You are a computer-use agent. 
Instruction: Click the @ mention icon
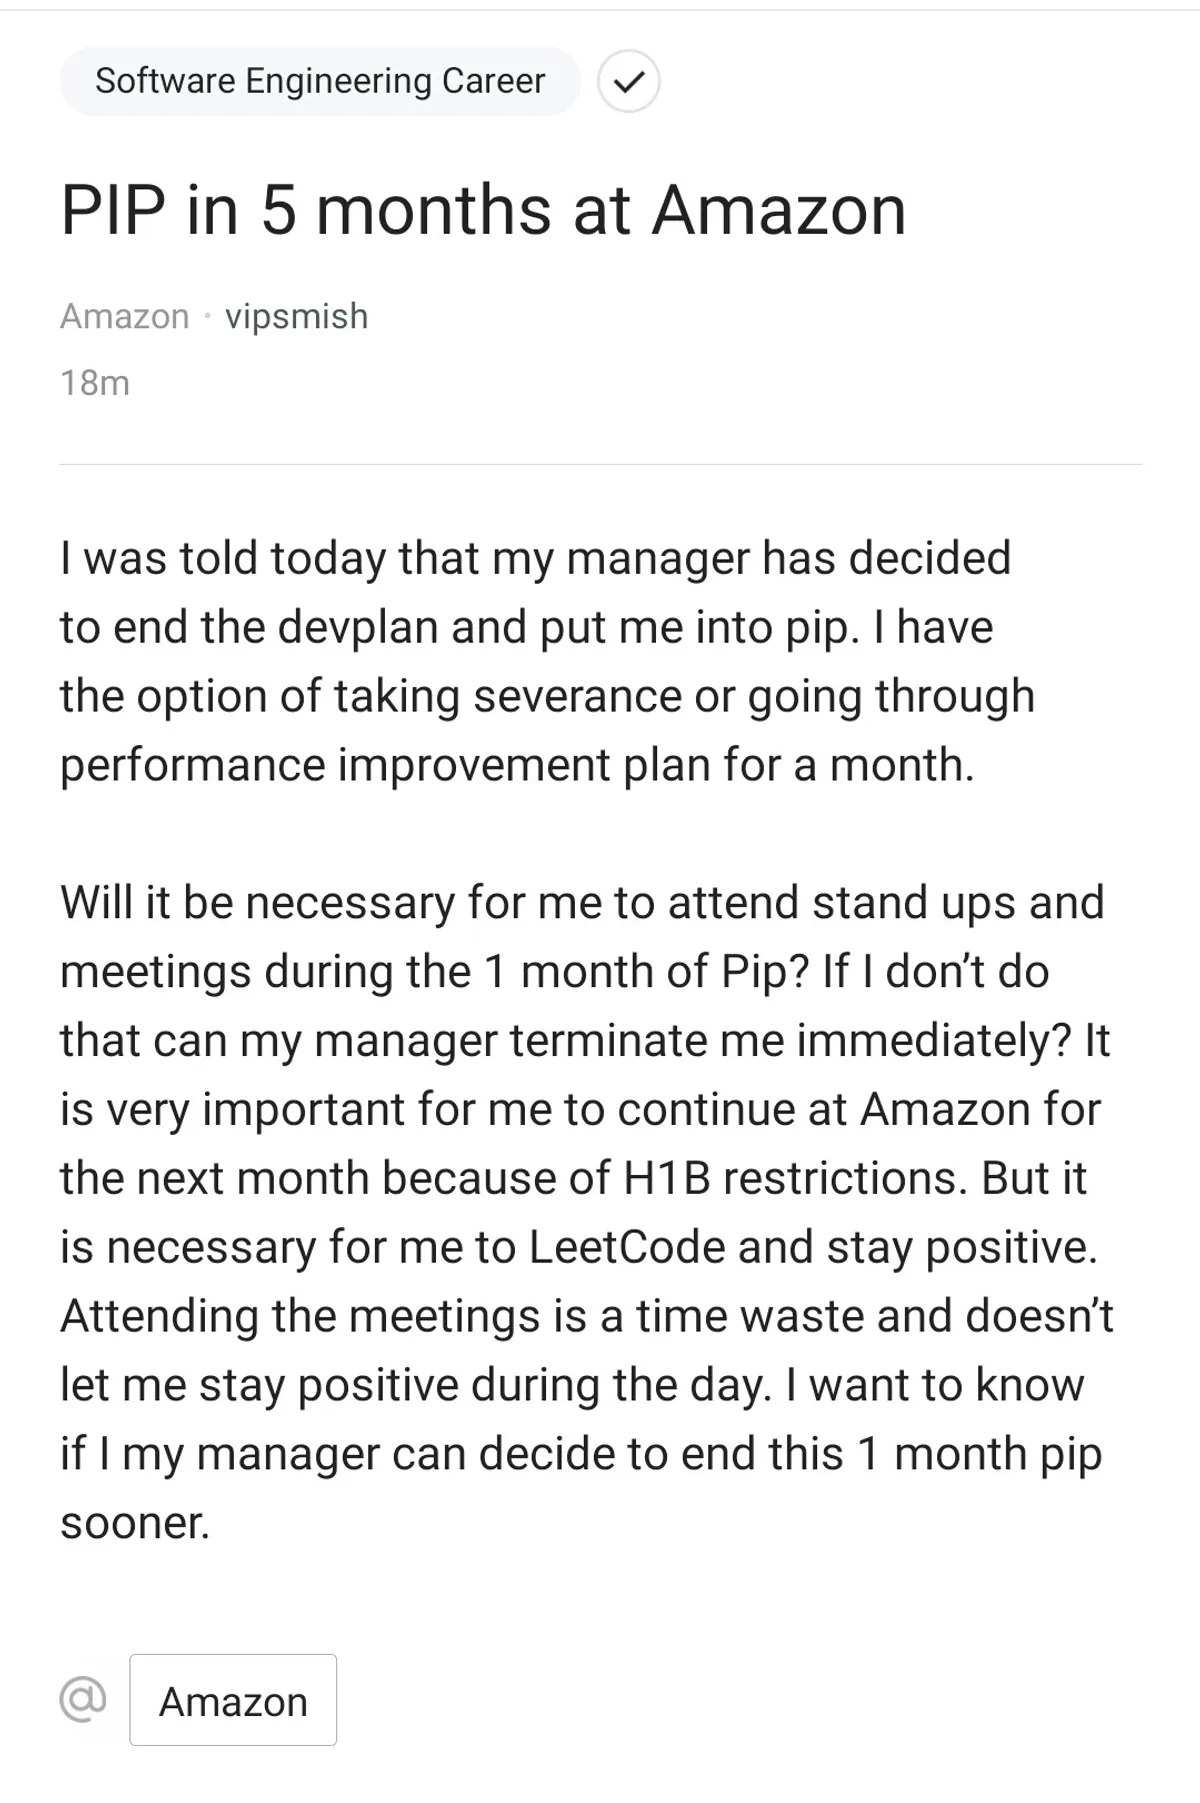click(83, 1699)
